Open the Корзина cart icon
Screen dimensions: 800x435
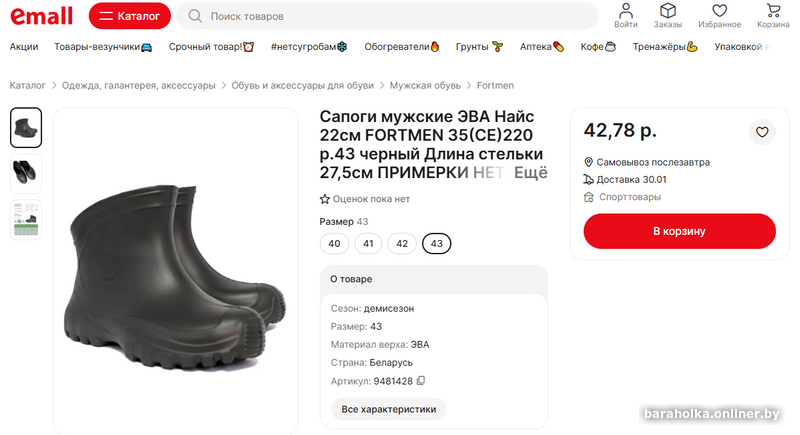coord(773,15)
